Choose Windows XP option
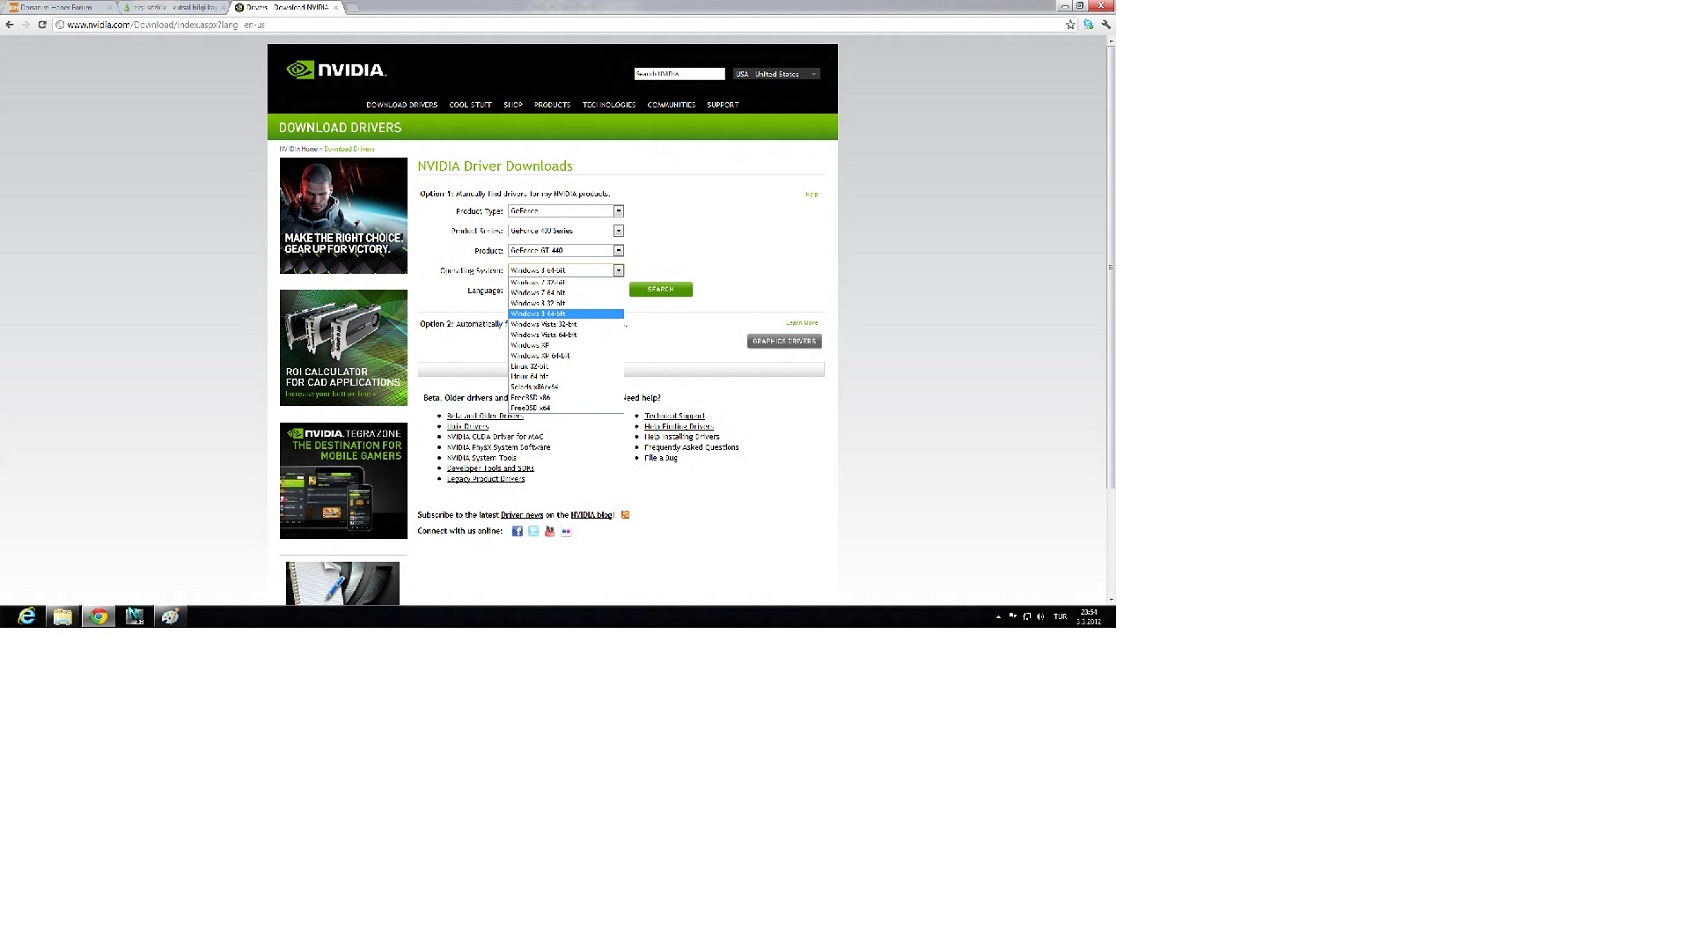Viewport: 1690px width, 951px height. [x=566, y=345]
